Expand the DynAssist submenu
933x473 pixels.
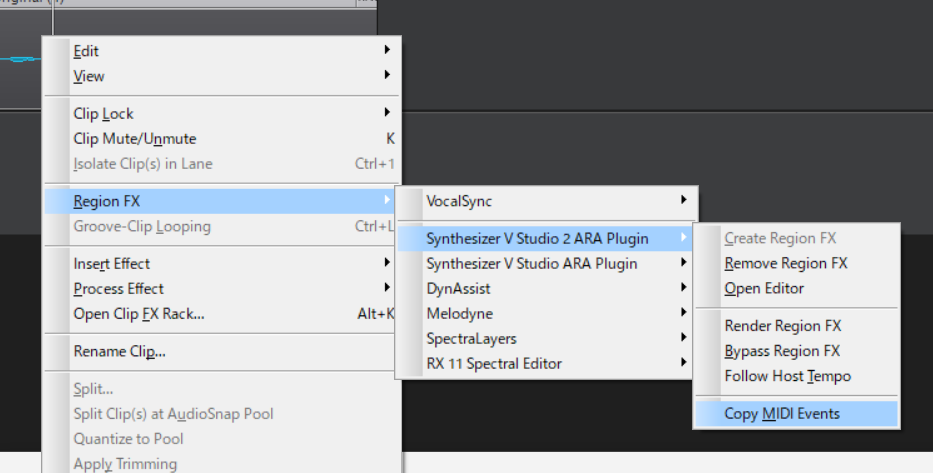(x=545, y=289)
